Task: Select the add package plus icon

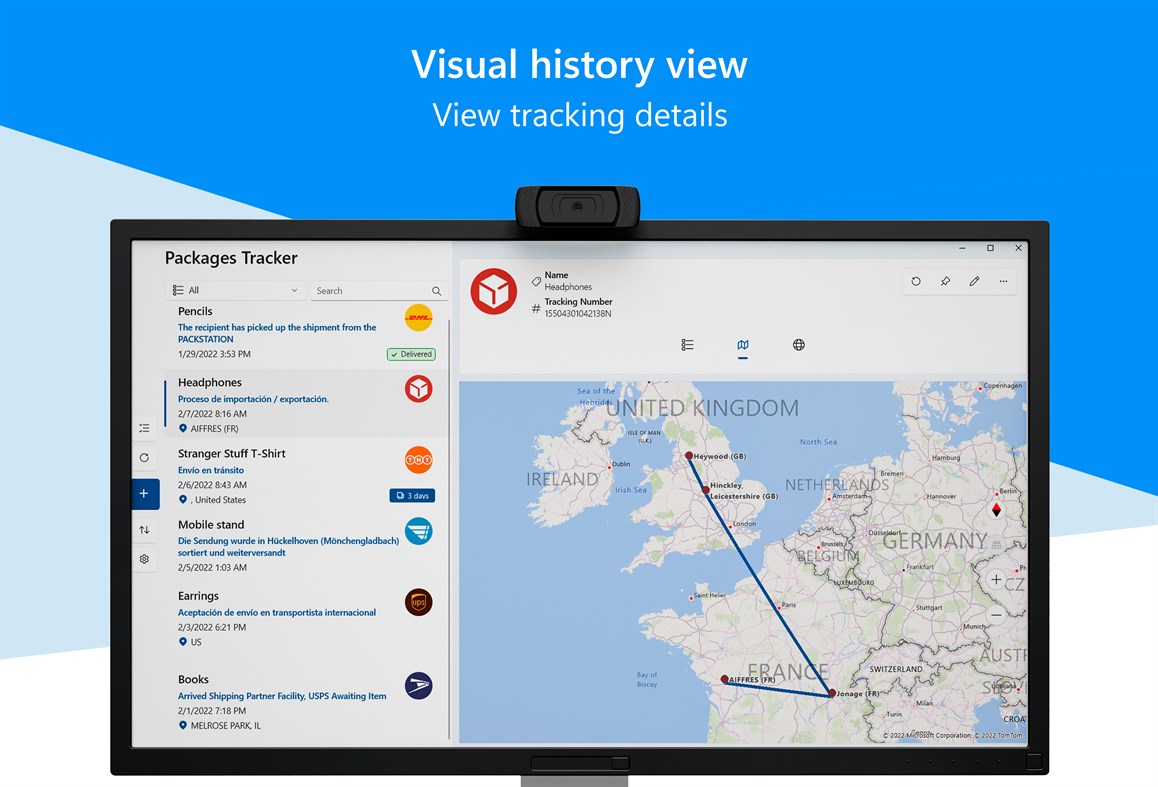Action: pos(144,493)
